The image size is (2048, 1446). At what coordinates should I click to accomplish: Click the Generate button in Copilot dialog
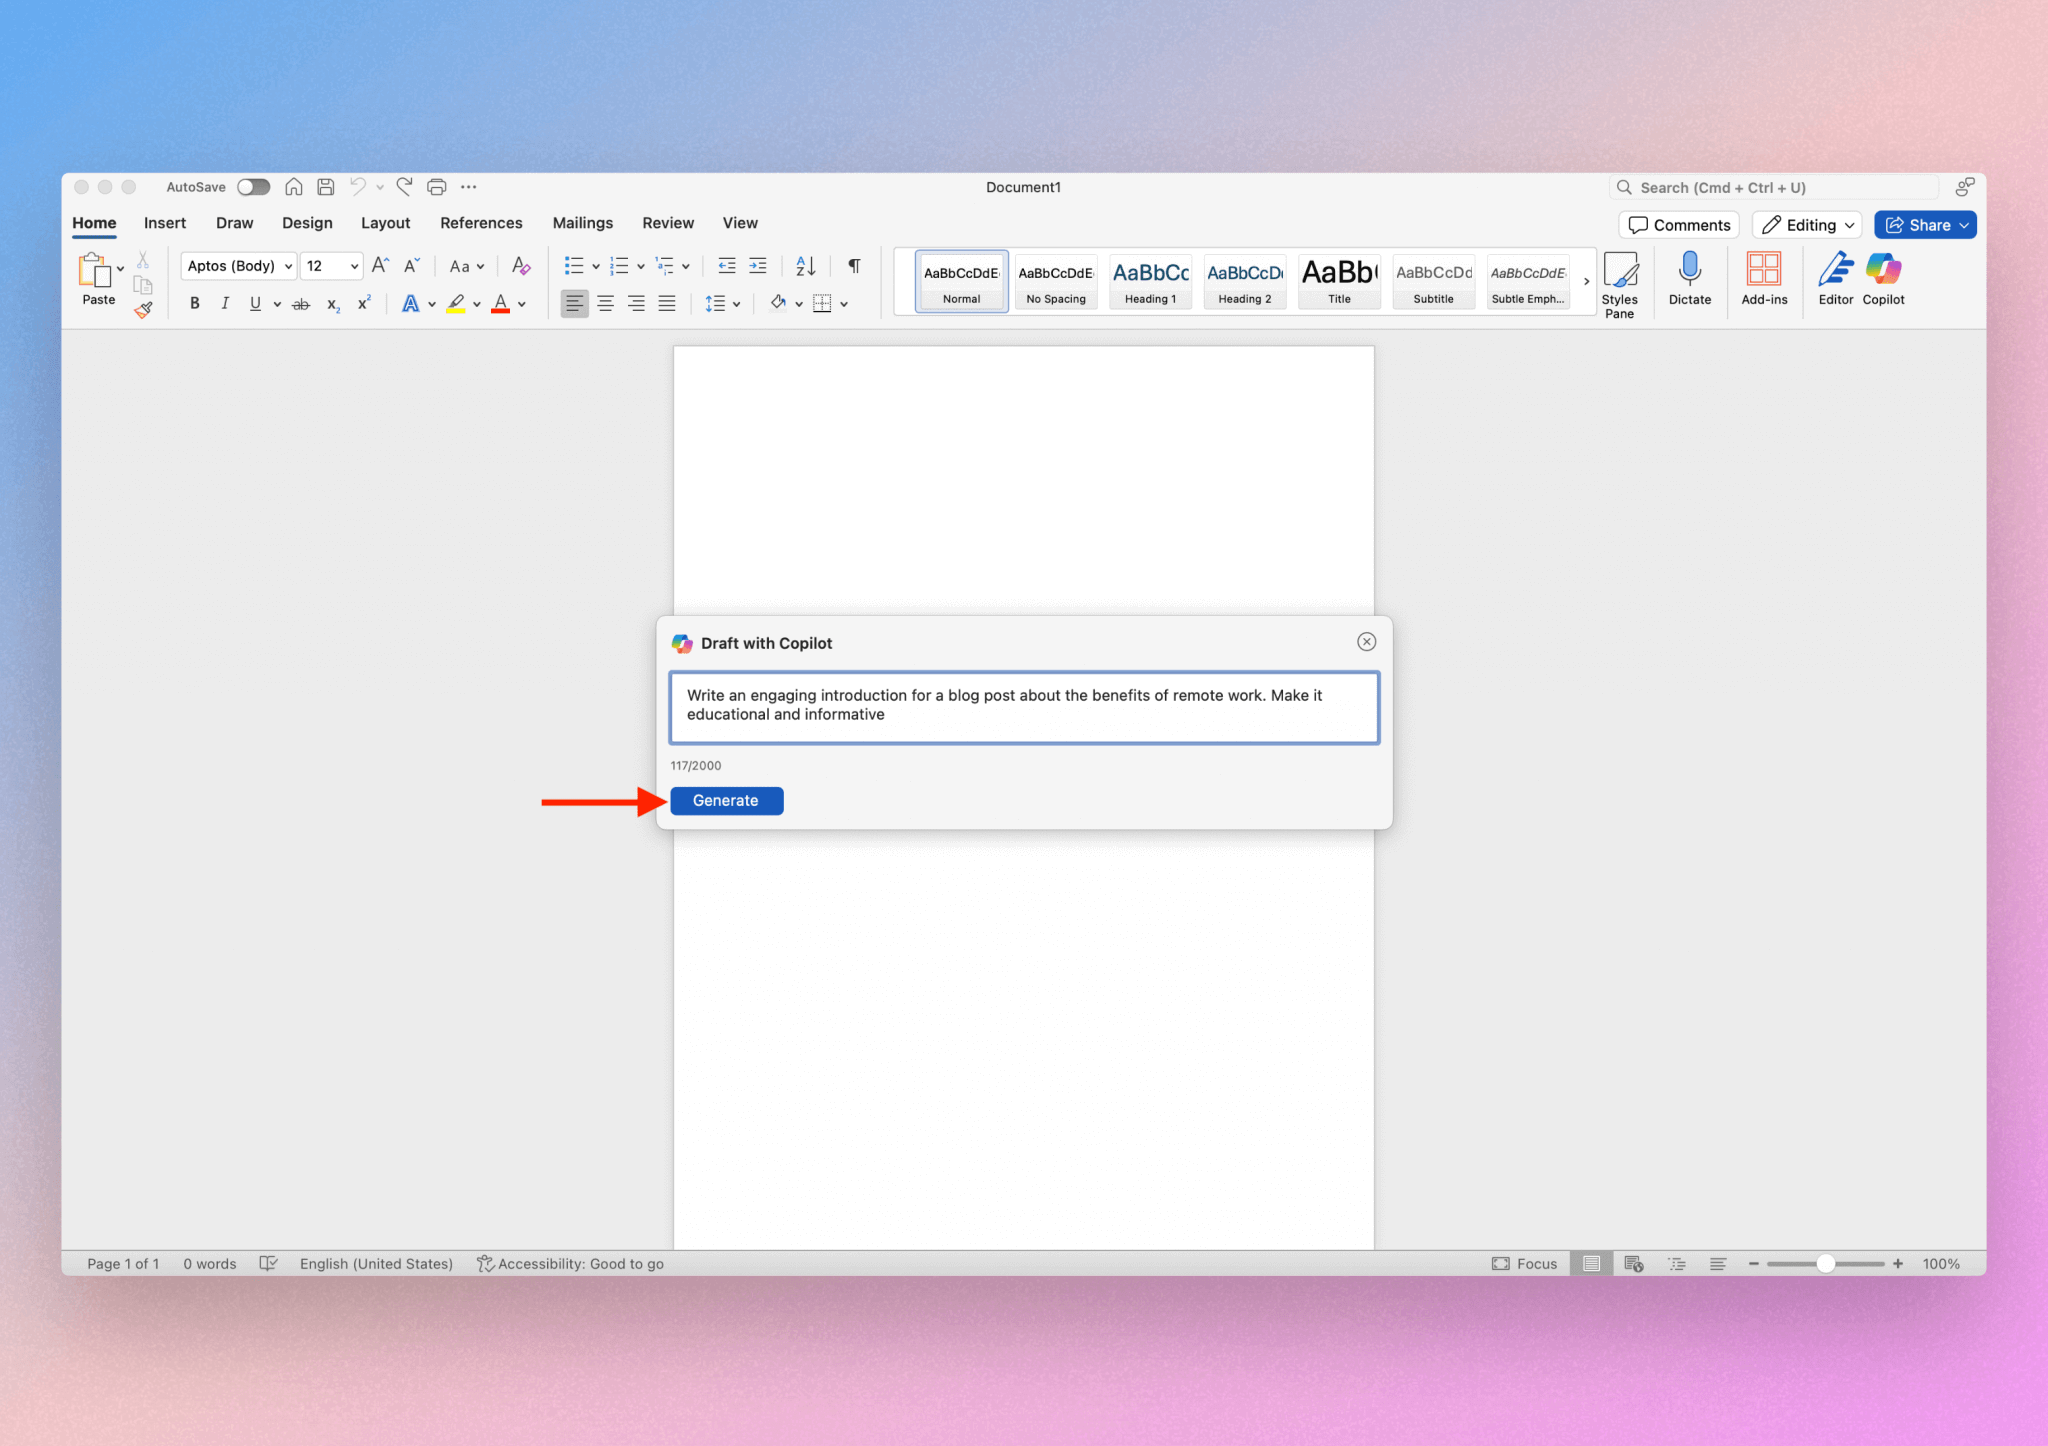(x=726, y=800)
